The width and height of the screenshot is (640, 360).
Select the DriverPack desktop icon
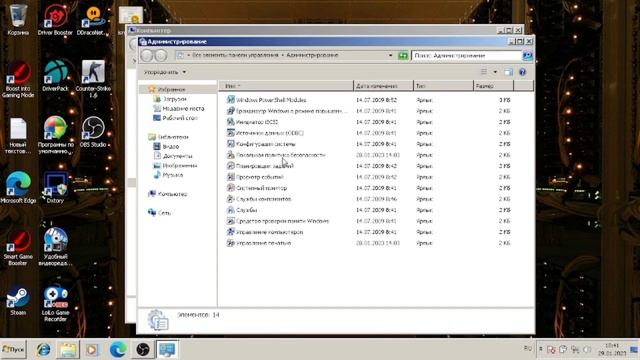55,76
